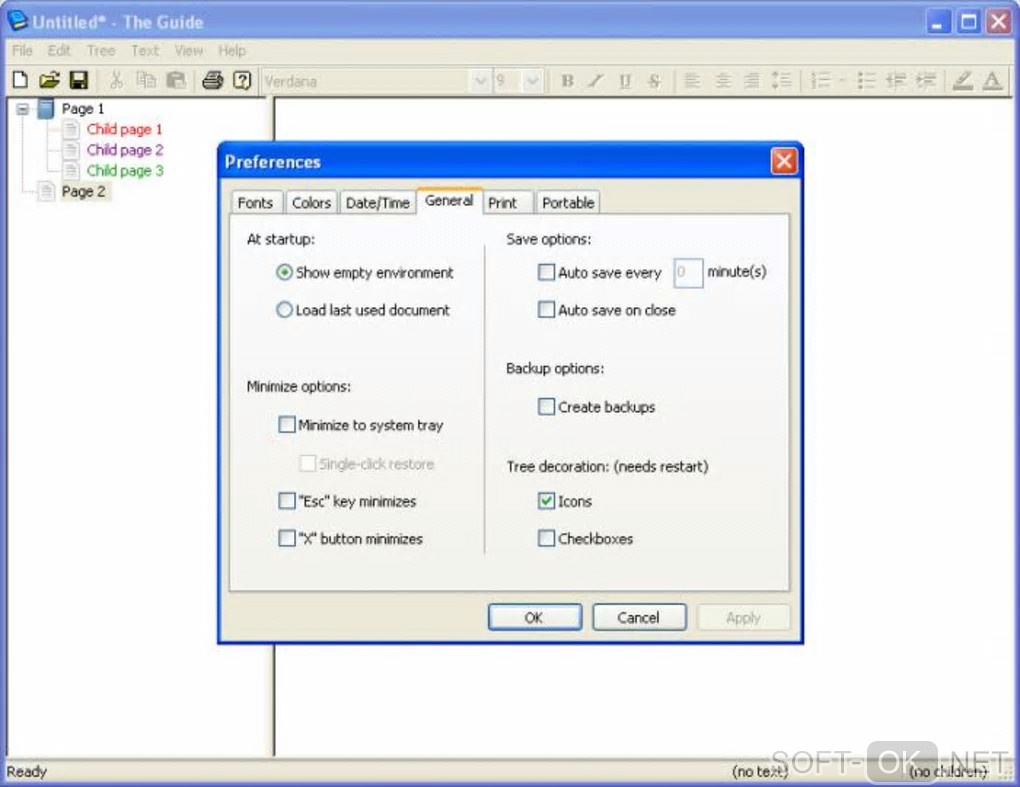This screenshot has width=1020, height=787.
Task: Enable Checkboxes tree decoration option
Action: click(546, 539)
